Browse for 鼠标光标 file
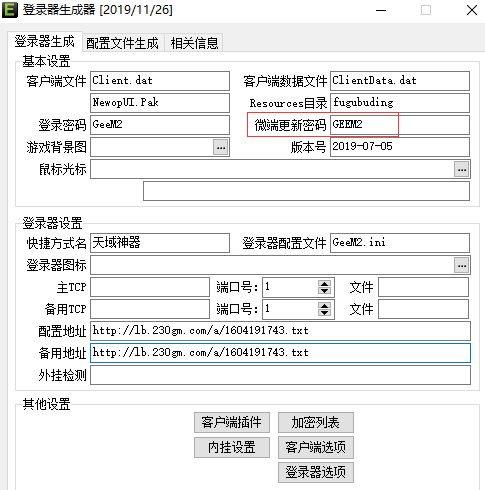This screenshot has height=490, width=485. tap(462, 169)
